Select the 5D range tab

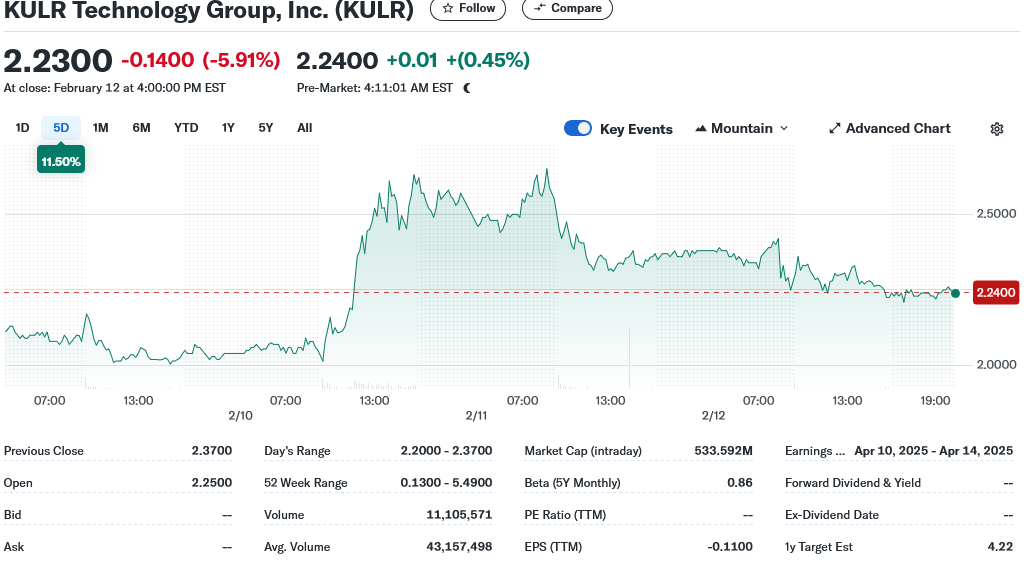point(61,128)
